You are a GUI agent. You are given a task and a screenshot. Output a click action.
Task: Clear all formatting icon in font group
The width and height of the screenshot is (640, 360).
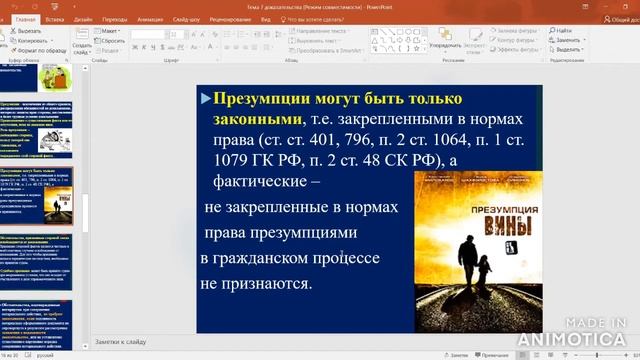point(215,35)
